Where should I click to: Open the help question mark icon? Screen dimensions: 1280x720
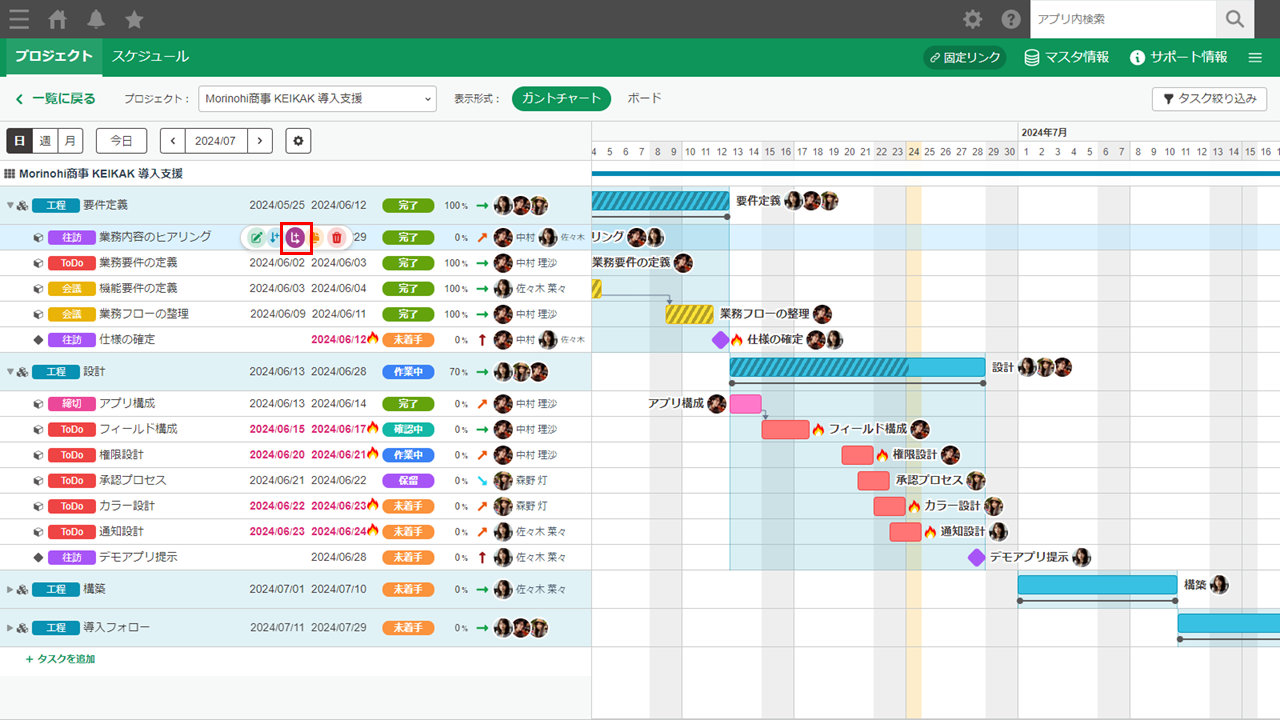1011,19
